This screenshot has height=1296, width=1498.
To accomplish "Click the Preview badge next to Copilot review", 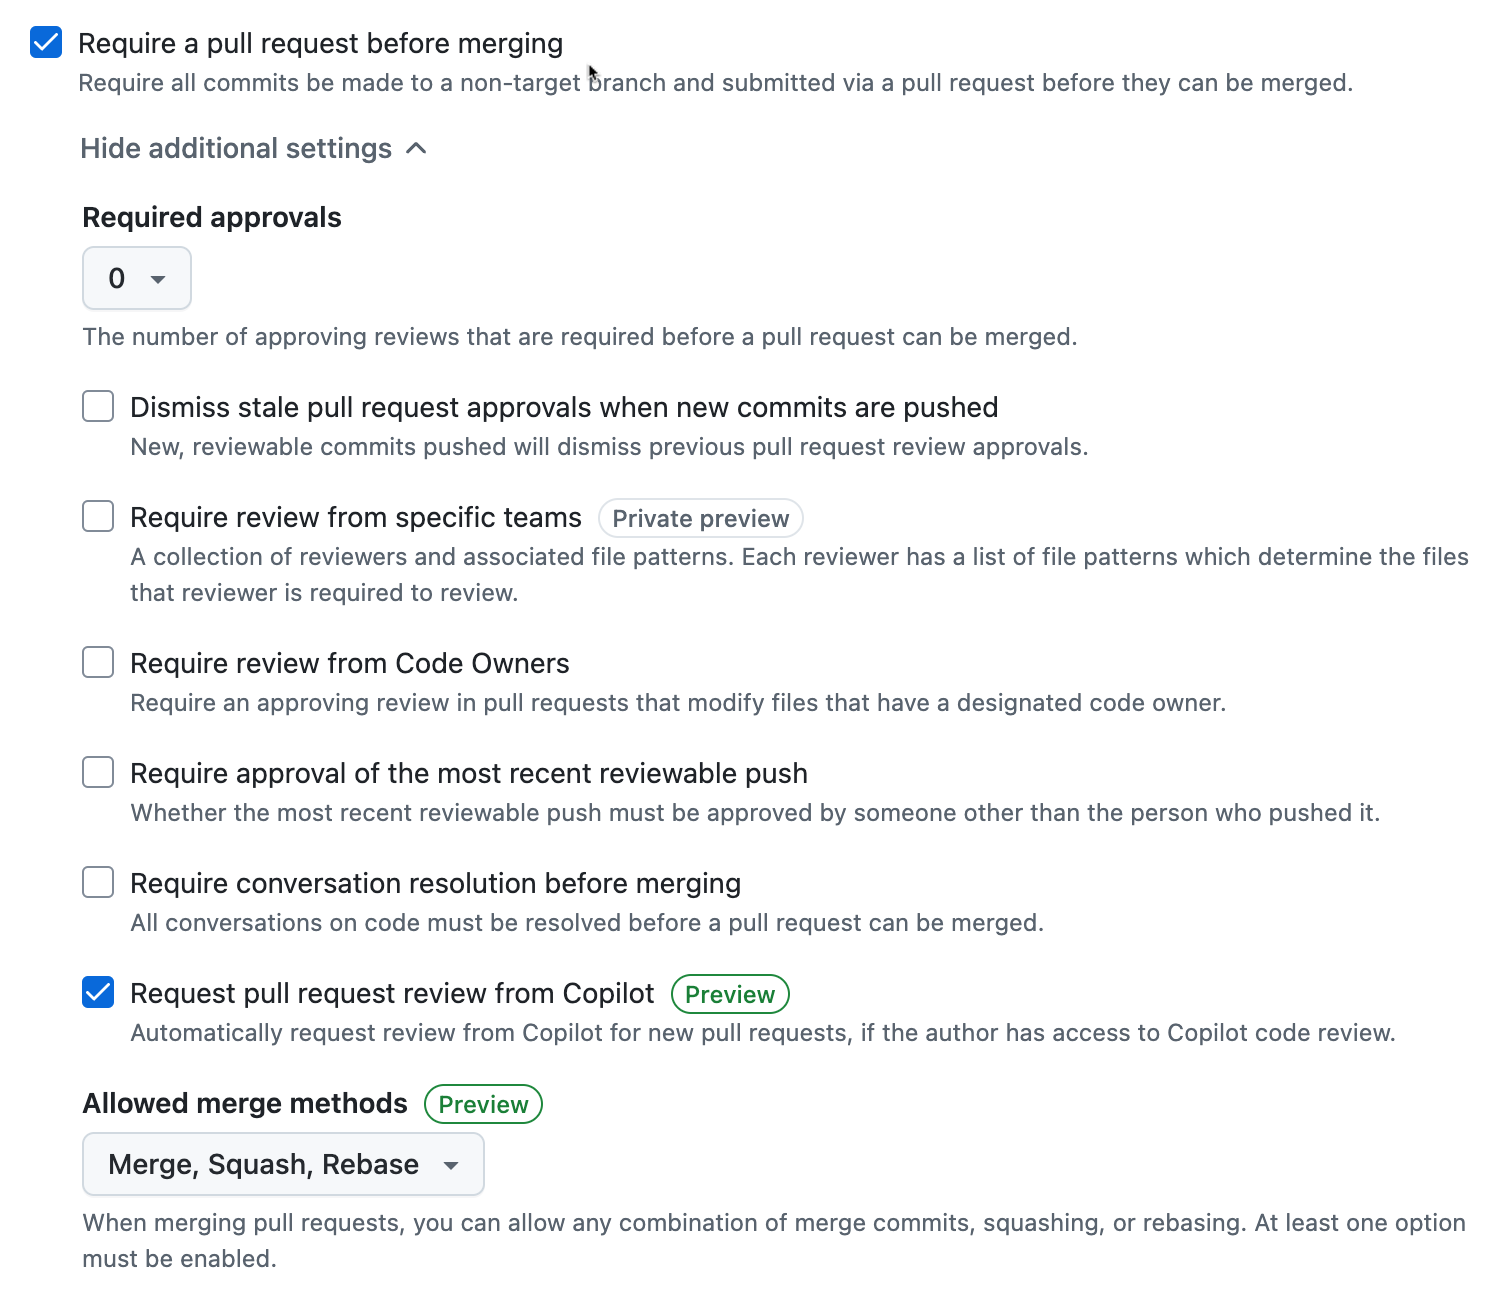I will [x=730, y=994].
